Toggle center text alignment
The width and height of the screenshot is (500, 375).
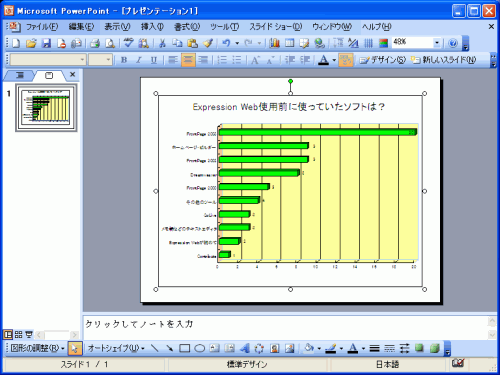(188, 60)
